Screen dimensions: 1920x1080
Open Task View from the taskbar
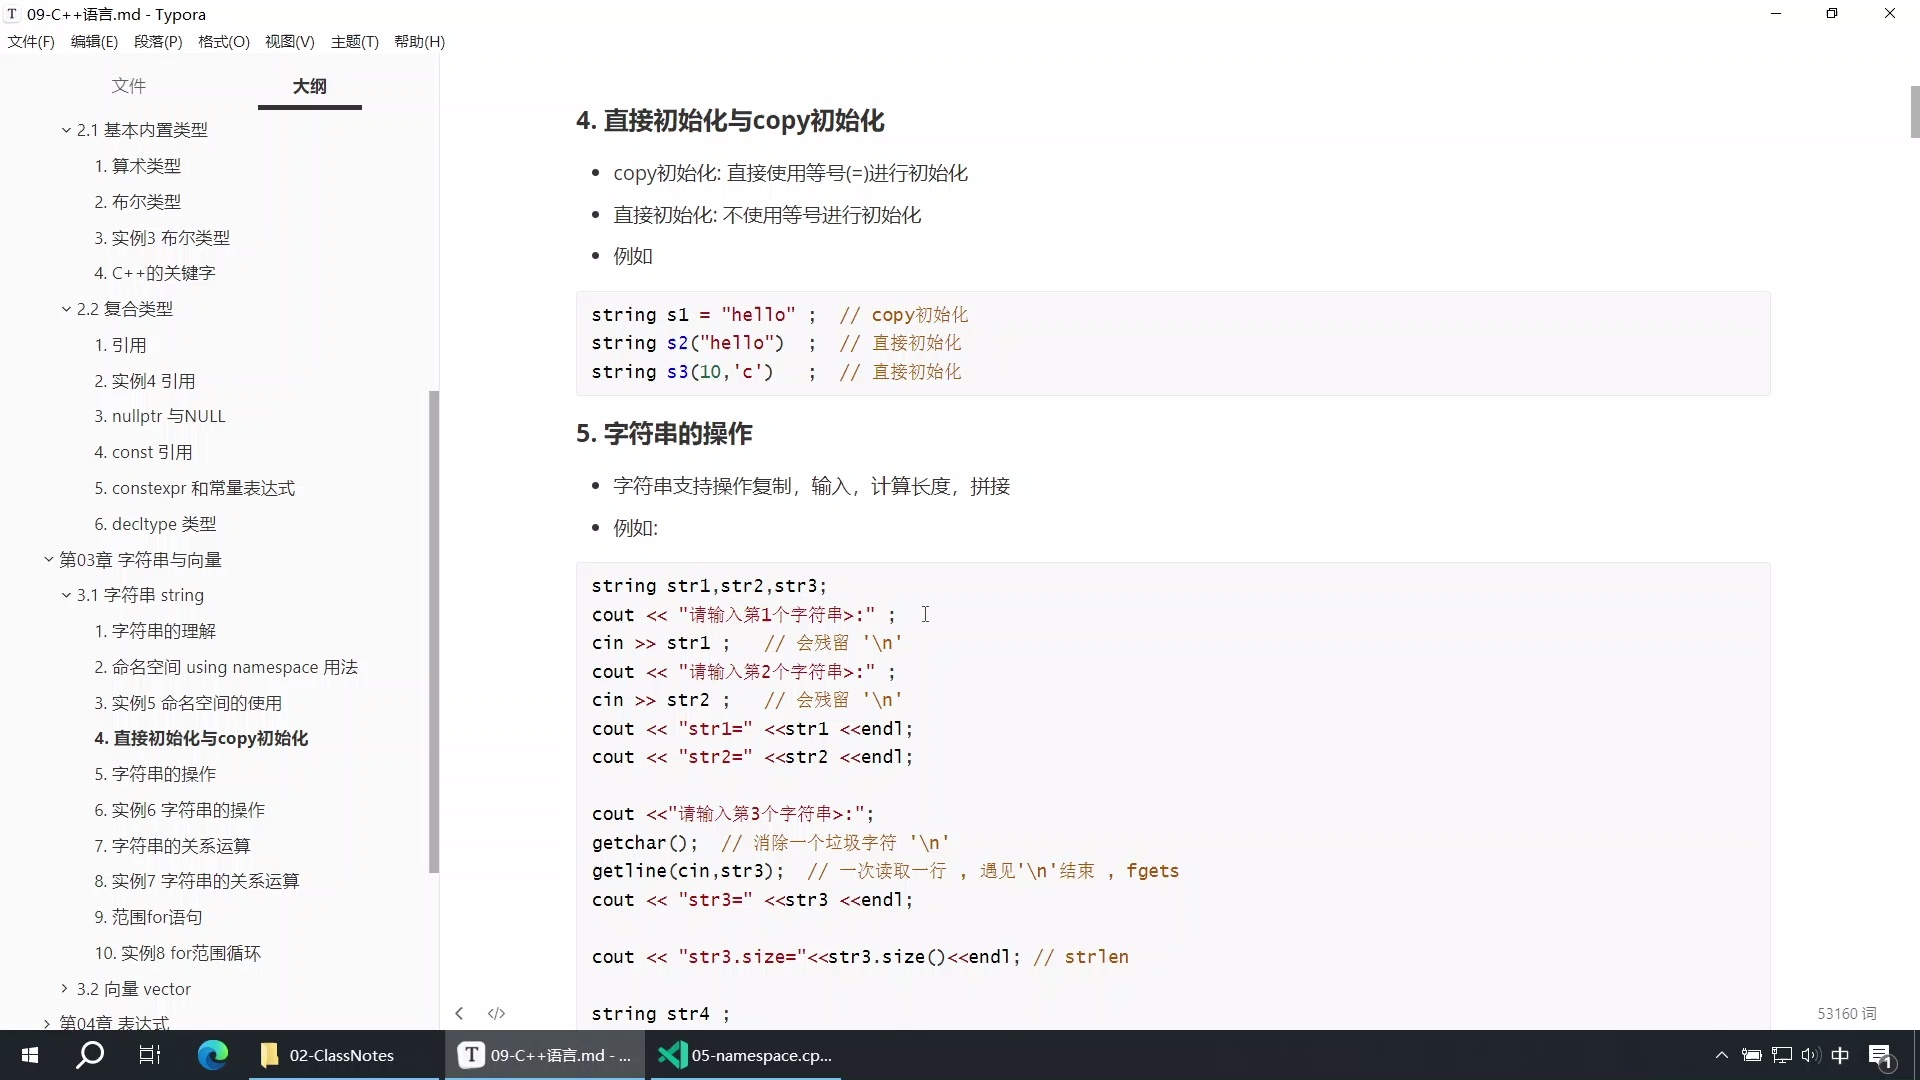tap(150, 1054)
